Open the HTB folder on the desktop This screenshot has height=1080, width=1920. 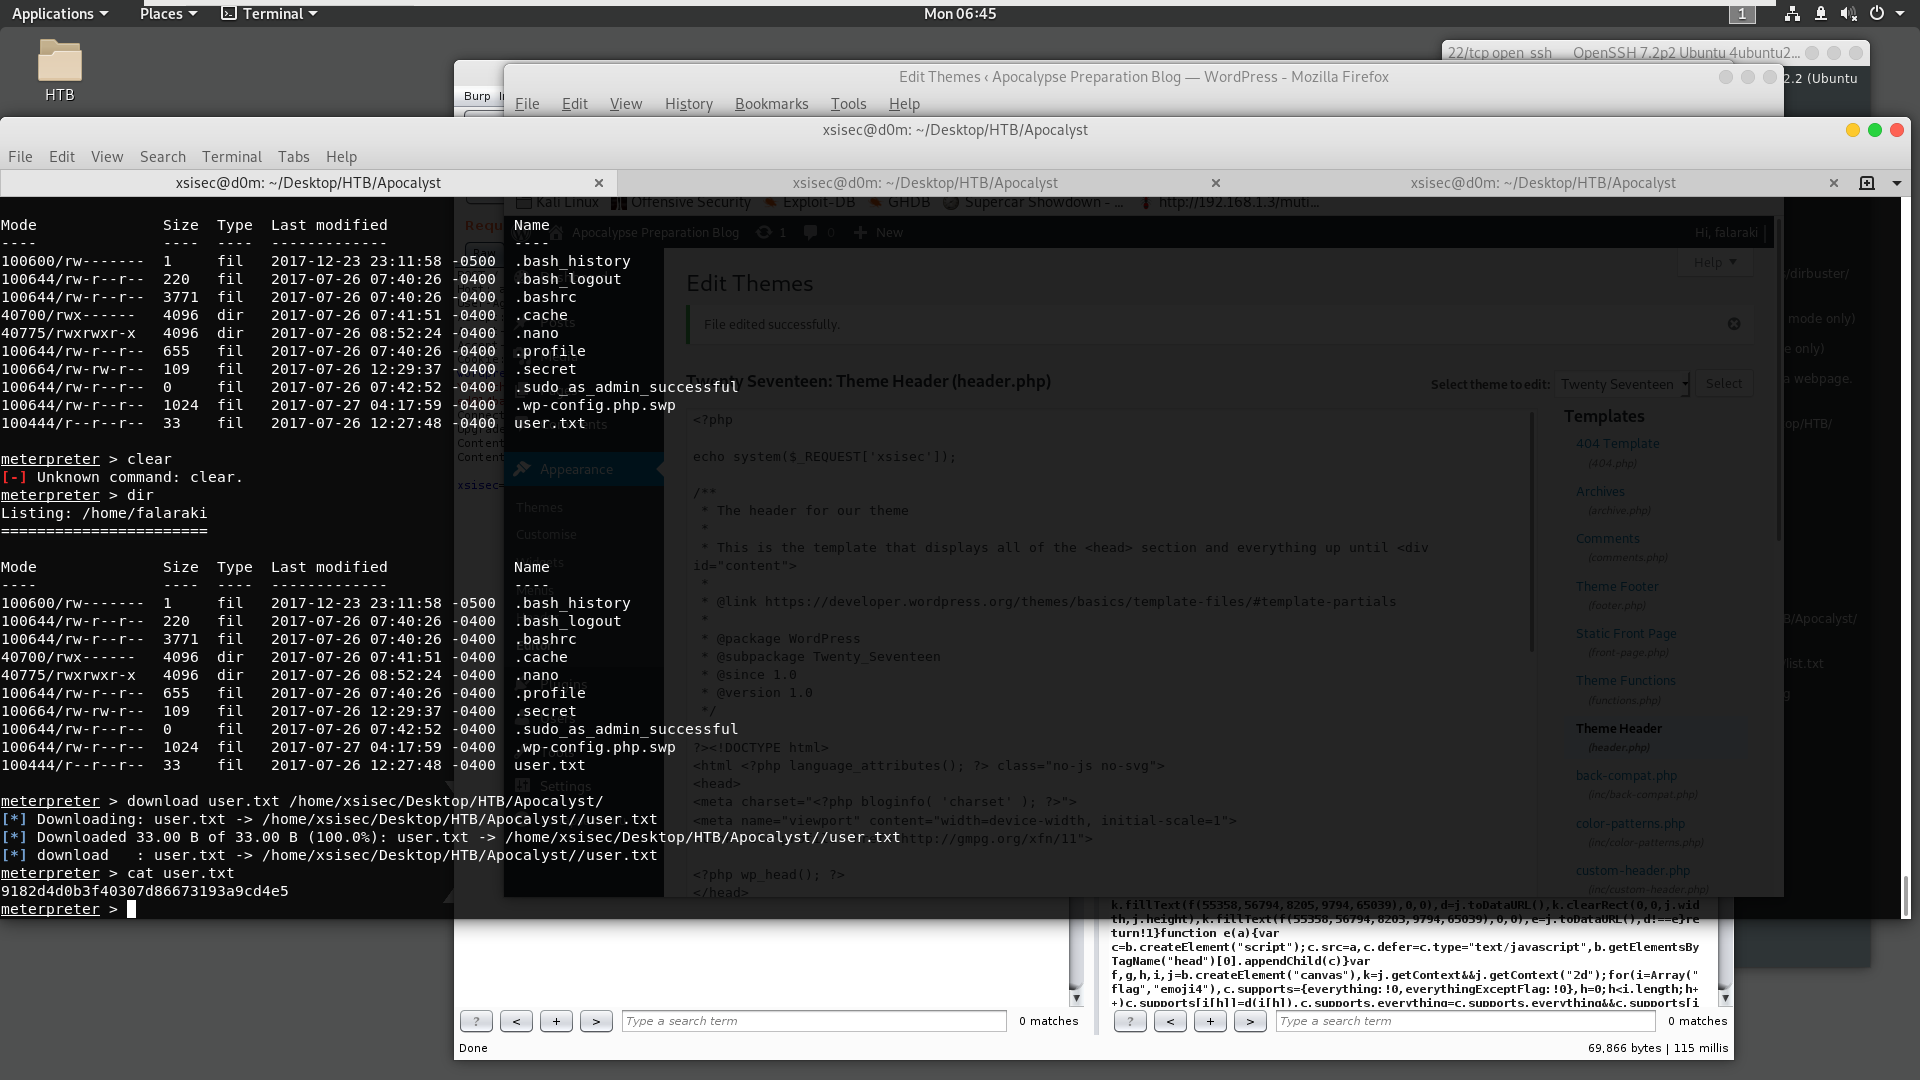pyautogui.click(x=59, y=70)
